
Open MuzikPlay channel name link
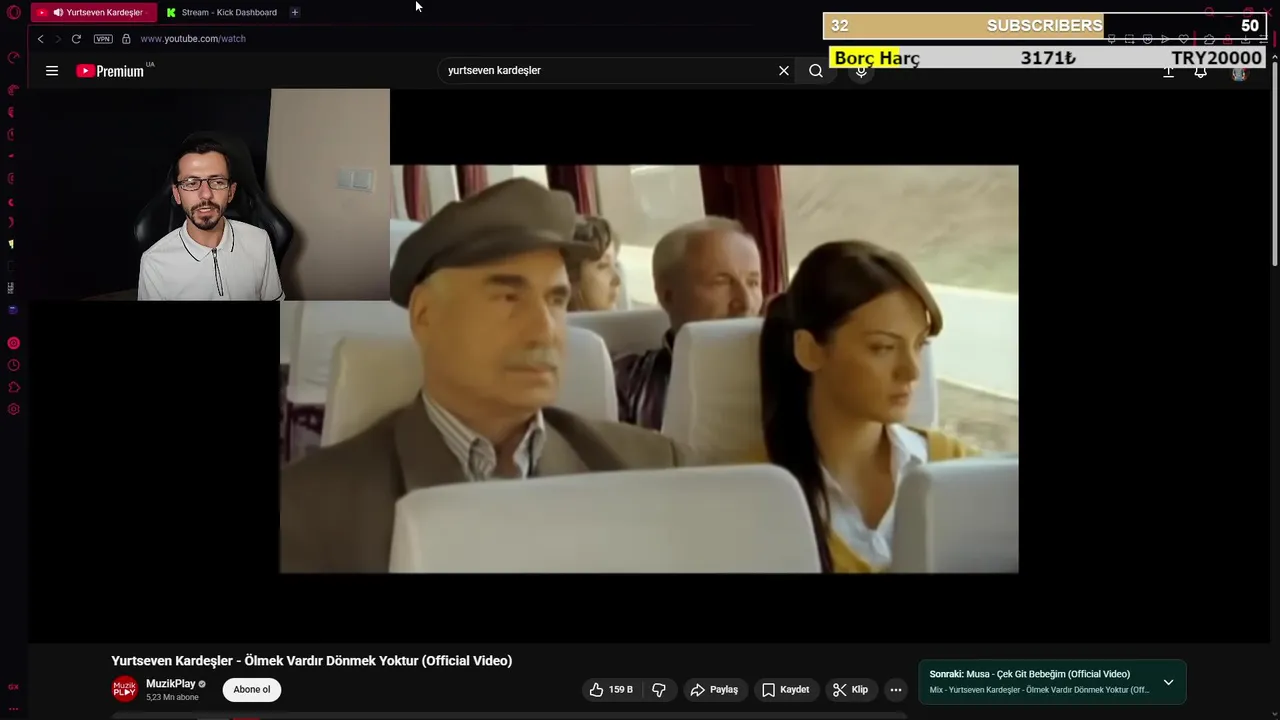click(x=171, y=684)
